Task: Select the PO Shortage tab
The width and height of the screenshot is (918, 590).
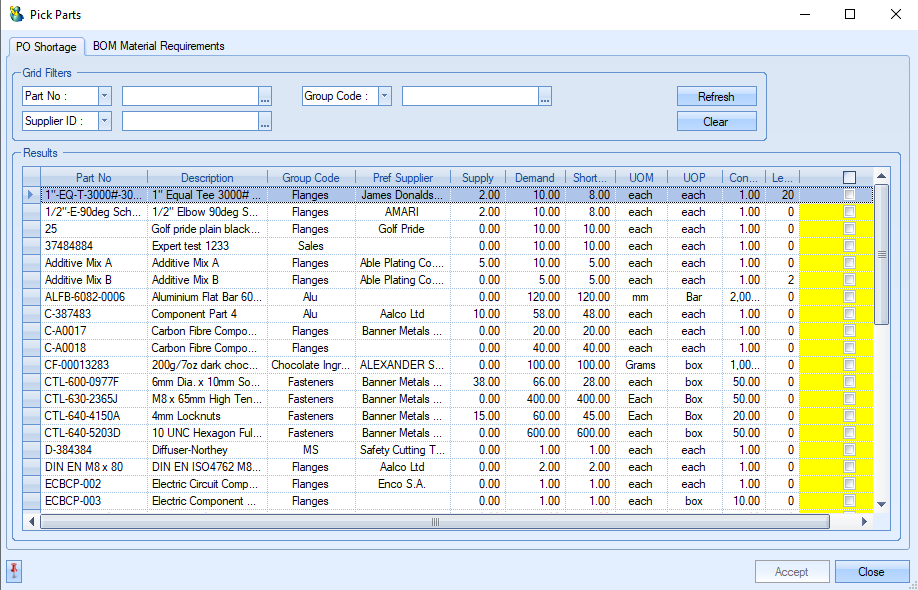Action: (x=46, y=47)
